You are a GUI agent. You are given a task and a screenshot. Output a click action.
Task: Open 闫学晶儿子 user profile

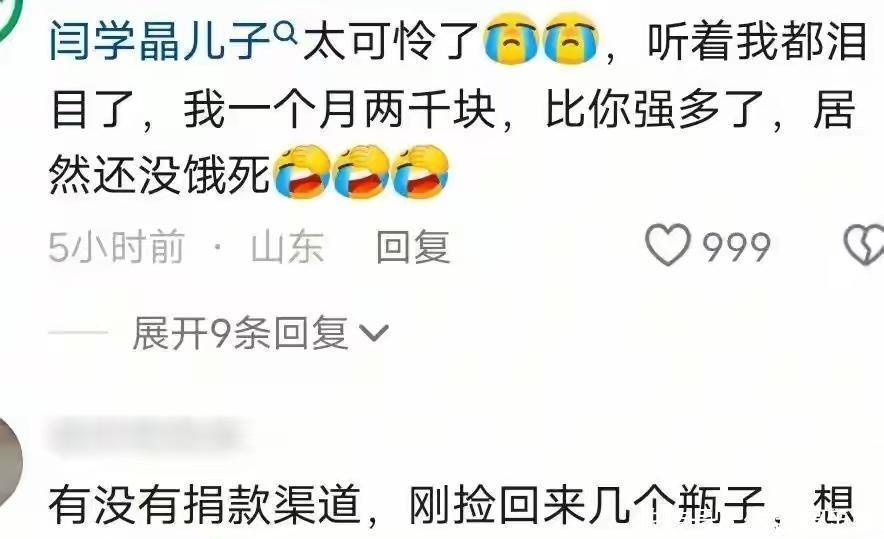click(x=160, y=41)
